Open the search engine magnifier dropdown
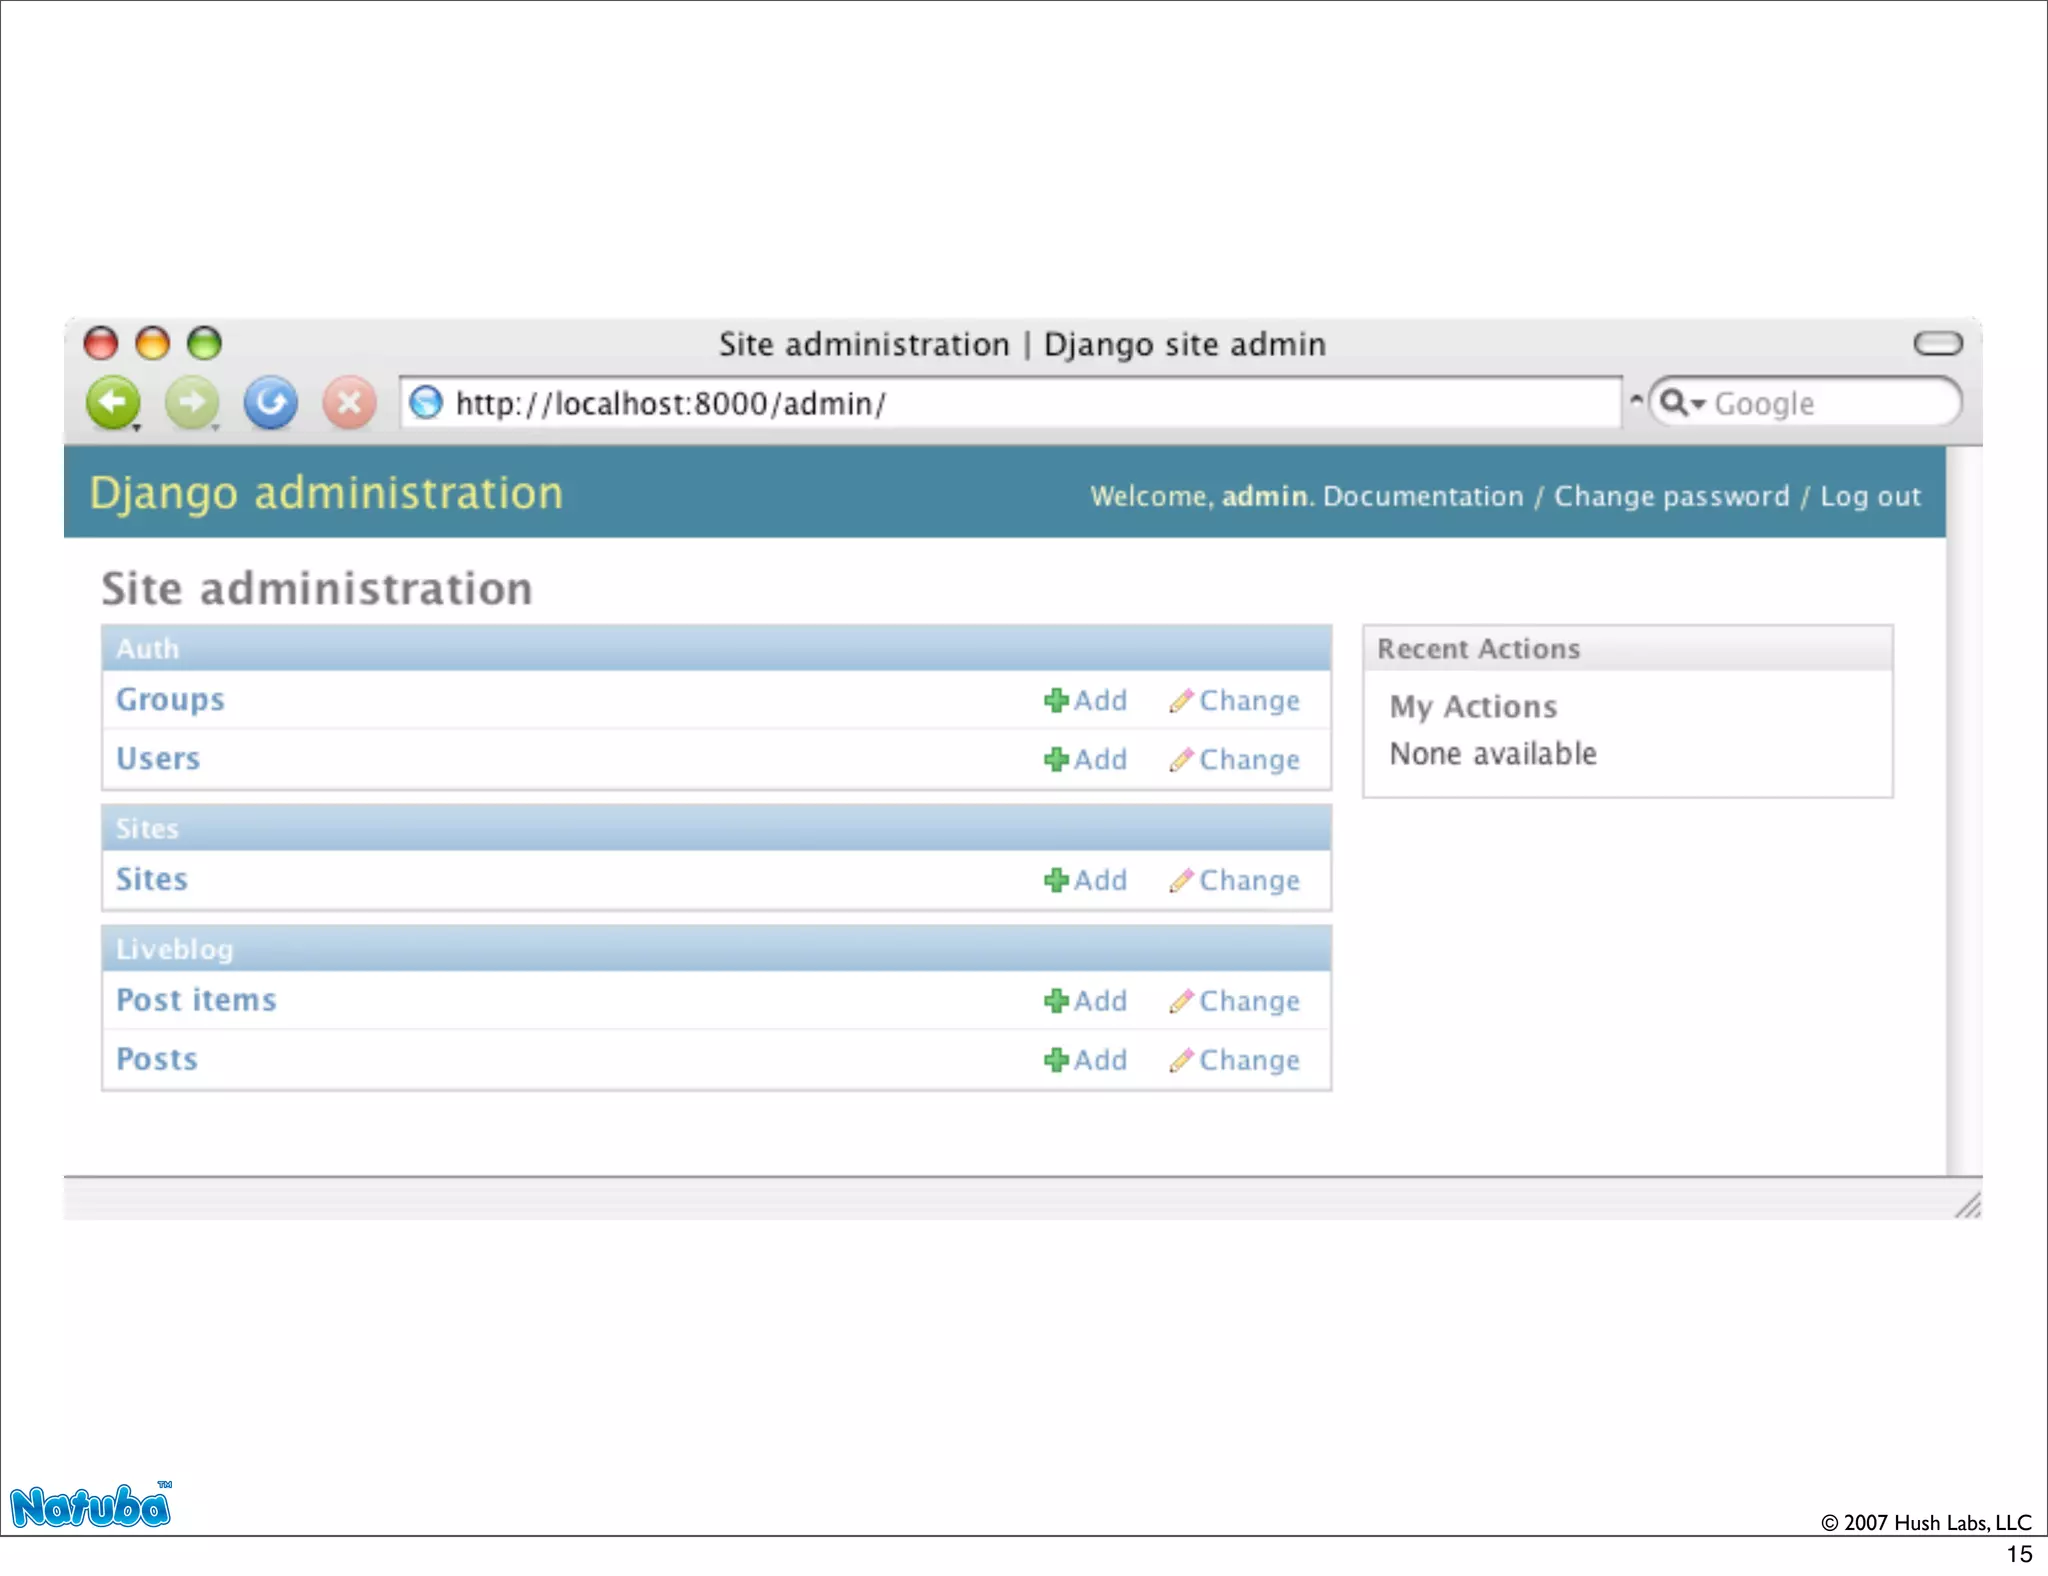 point(1682,403)
